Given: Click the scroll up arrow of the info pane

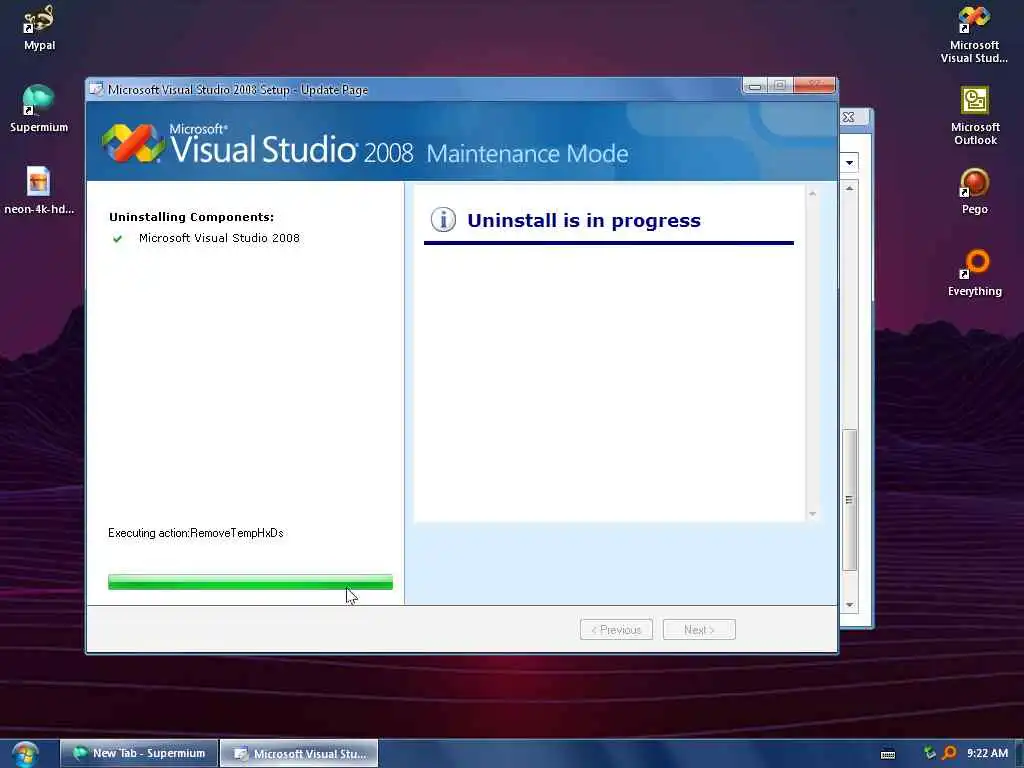Looking at the screenshot, I should click(812, 193).
